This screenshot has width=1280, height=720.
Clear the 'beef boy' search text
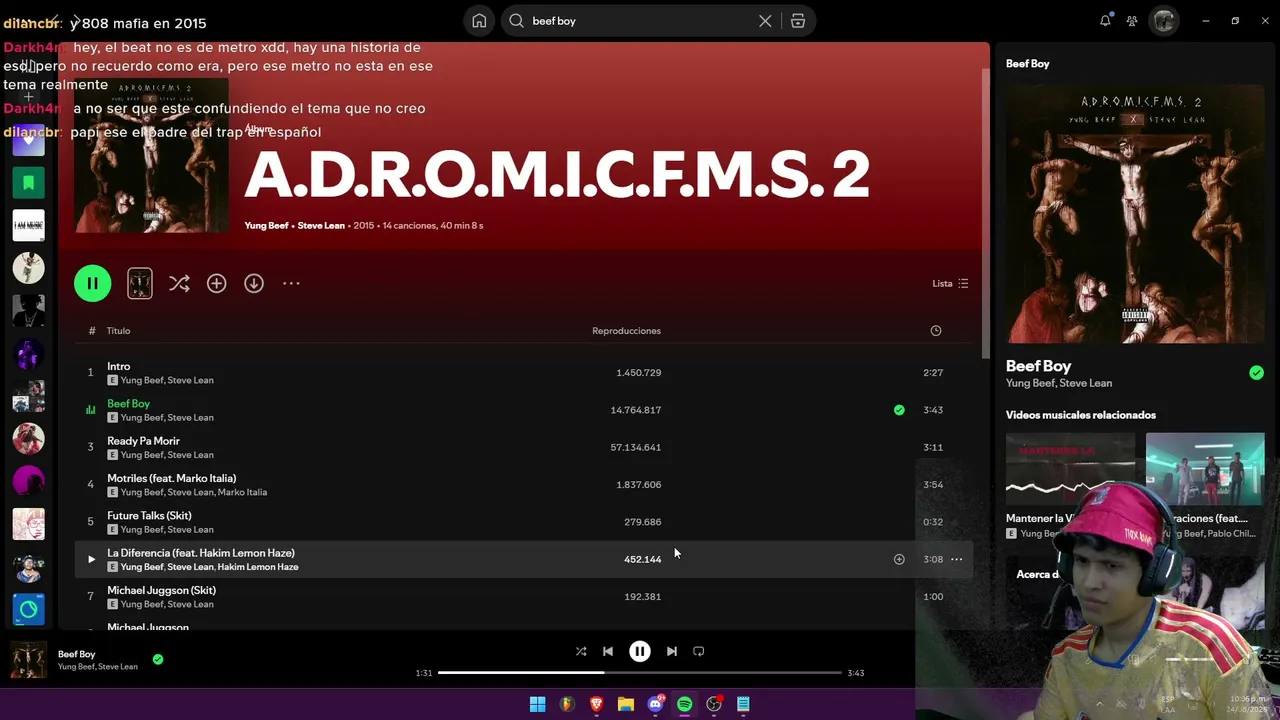(x=765, y=21)
